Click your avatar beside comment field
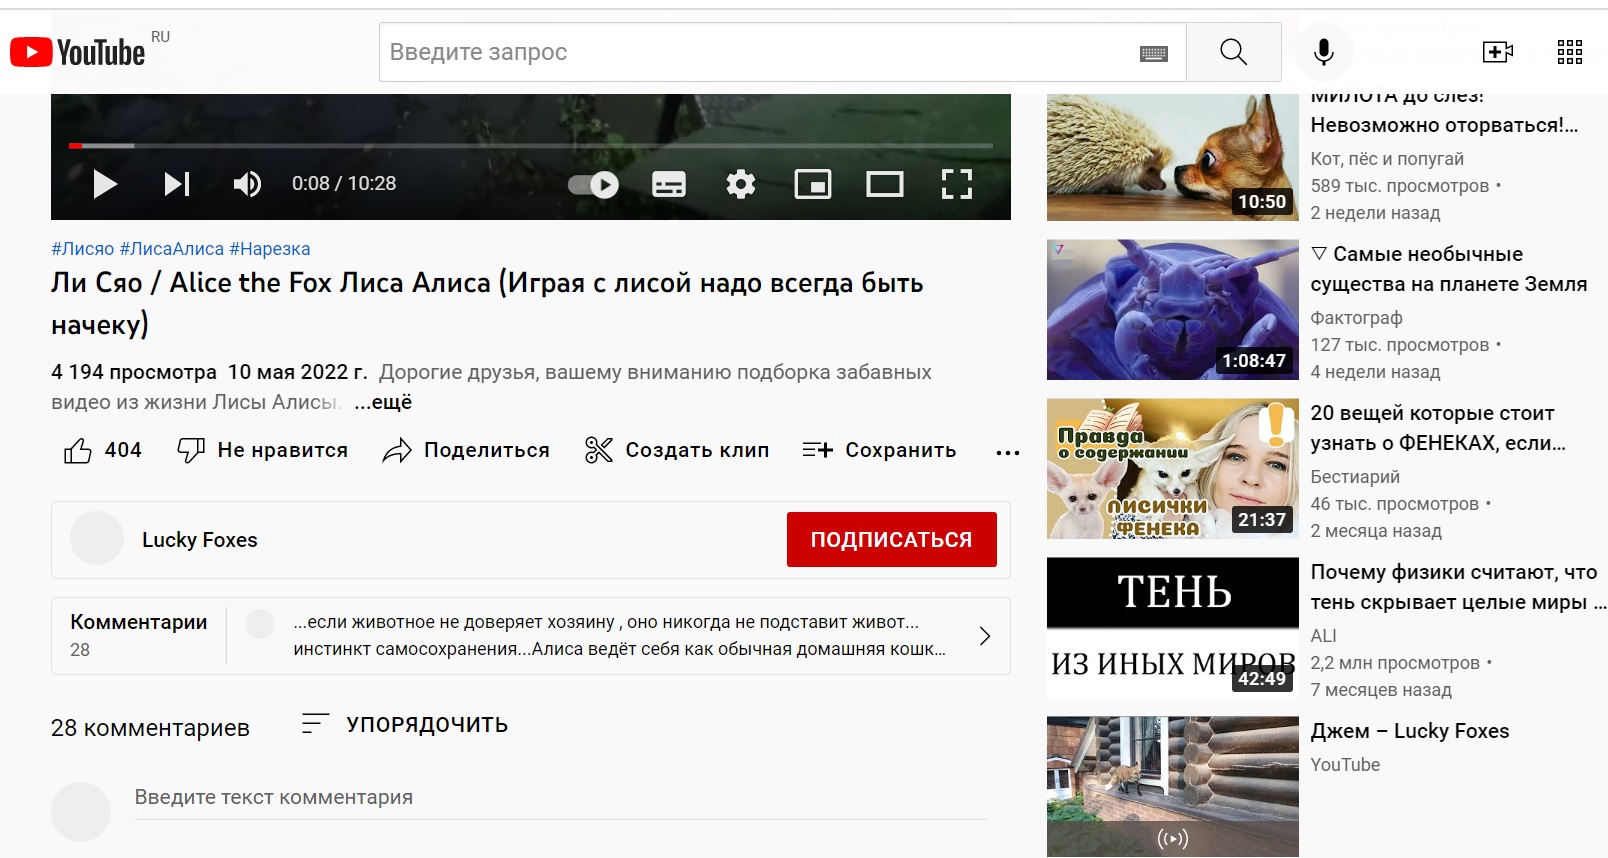The width and height of the screenshot is (1608, 858). click(81, 812)
